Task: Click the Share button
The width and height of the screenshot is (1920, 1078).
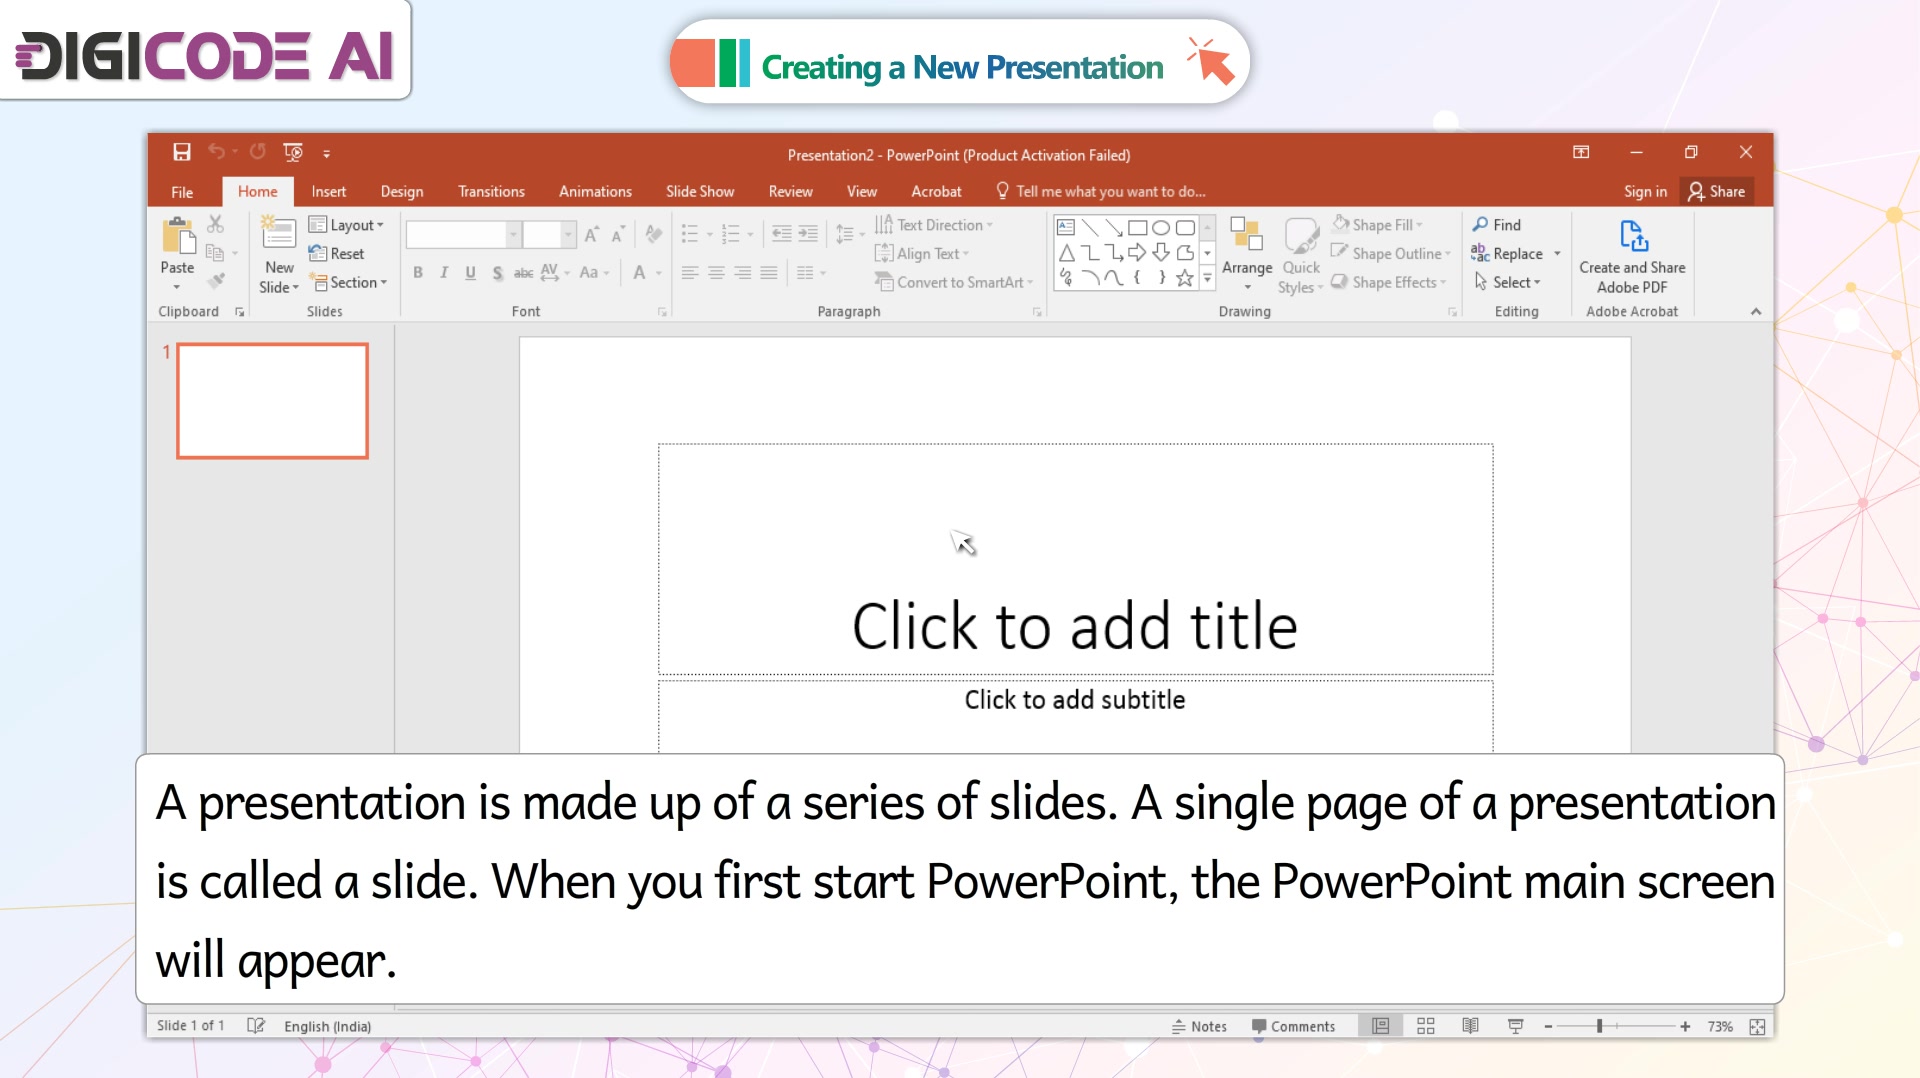Action: pyautogui.click(x=1716, y=192)
